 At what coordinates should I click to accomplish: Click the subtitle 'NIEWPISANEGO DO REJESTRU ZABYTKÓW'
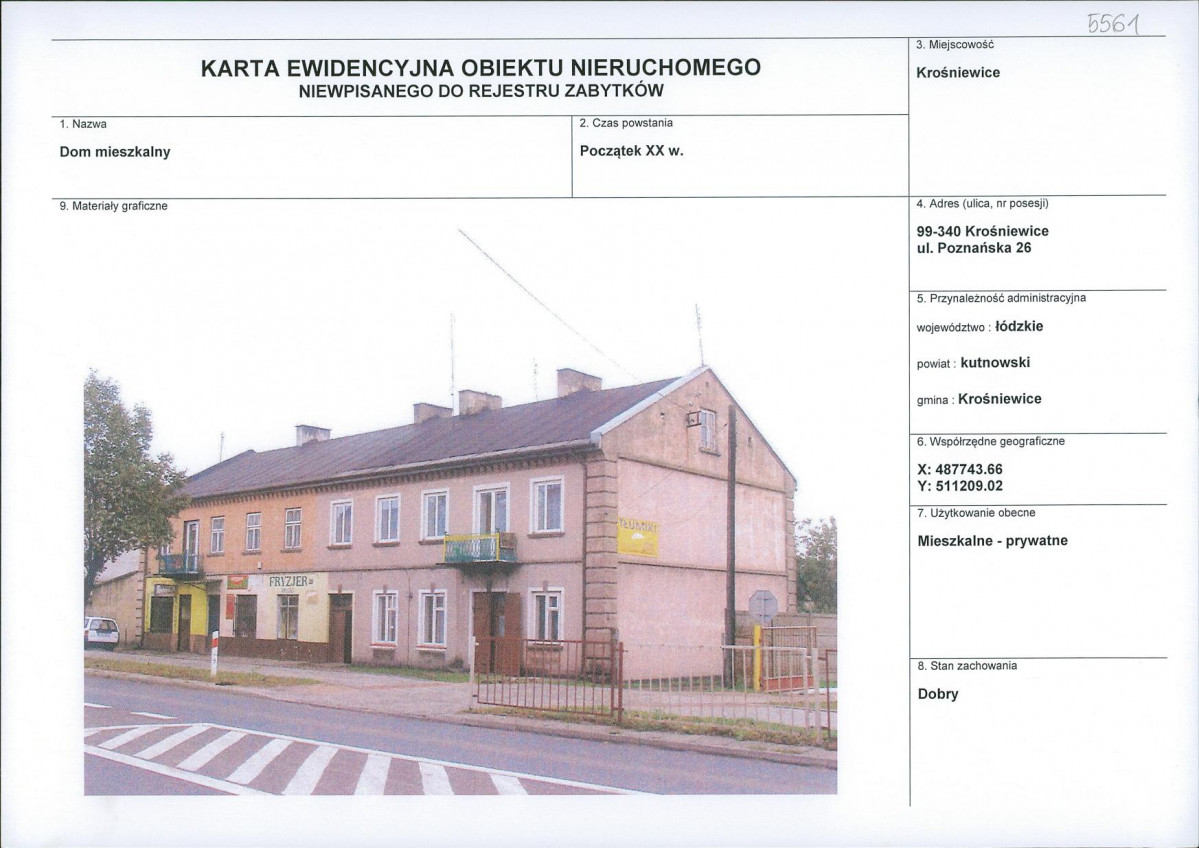point(481,91)
